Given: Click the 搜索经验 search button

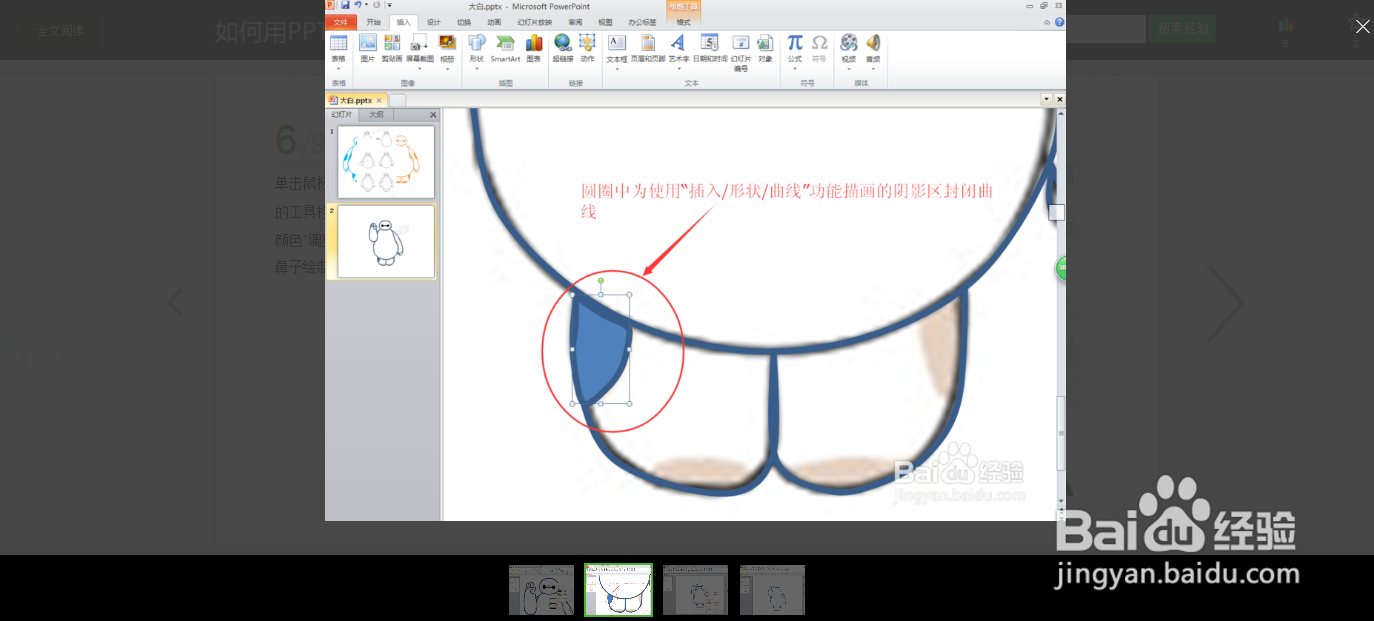Looking at the screenshot, I should point(1184,29).
